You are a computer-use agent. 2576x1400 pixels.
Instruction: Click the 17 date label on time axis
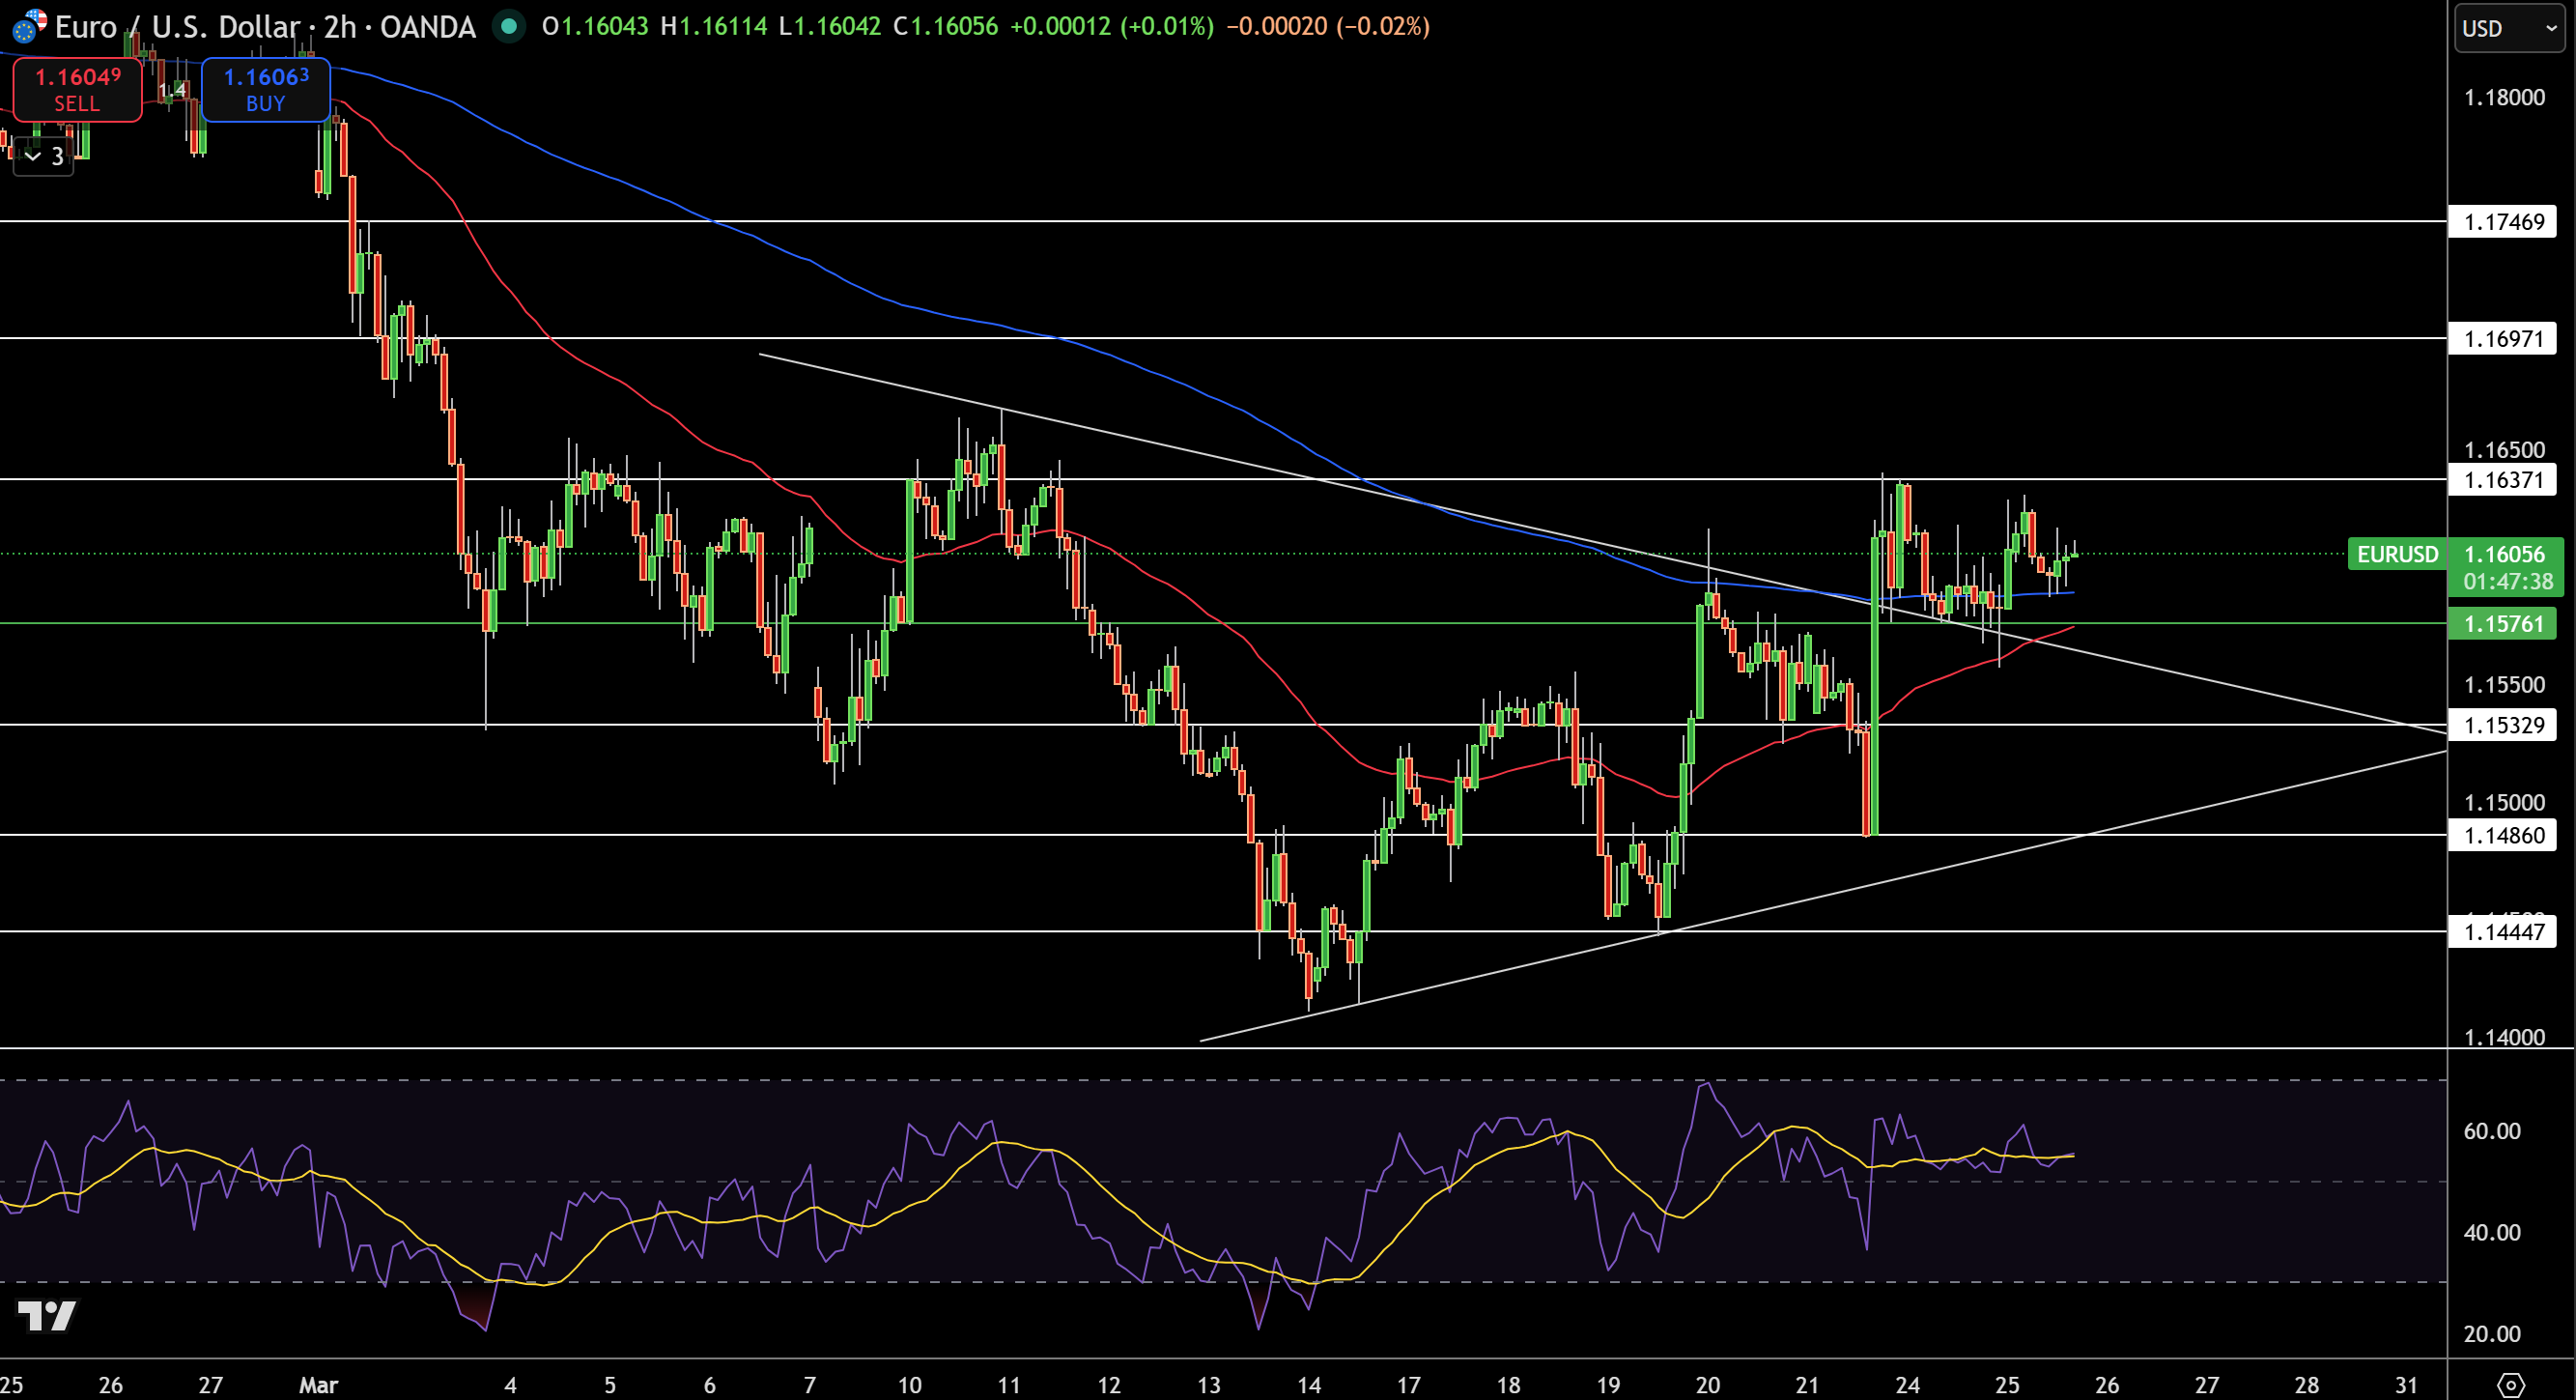tap(1408, 1385)
